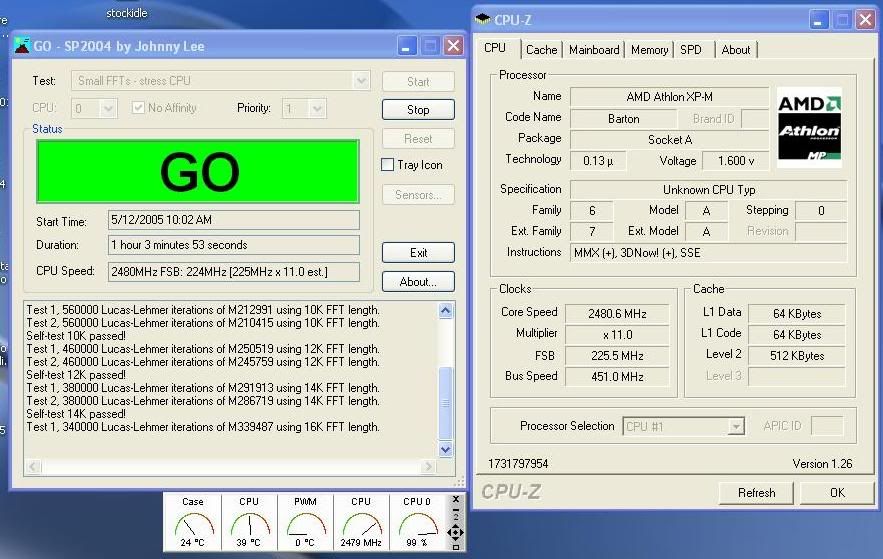Image resolution: width=883 pixels, height=559 pixels.
Task: Click the SP2004 title bar icon
Action: click(x=23, y=46)
